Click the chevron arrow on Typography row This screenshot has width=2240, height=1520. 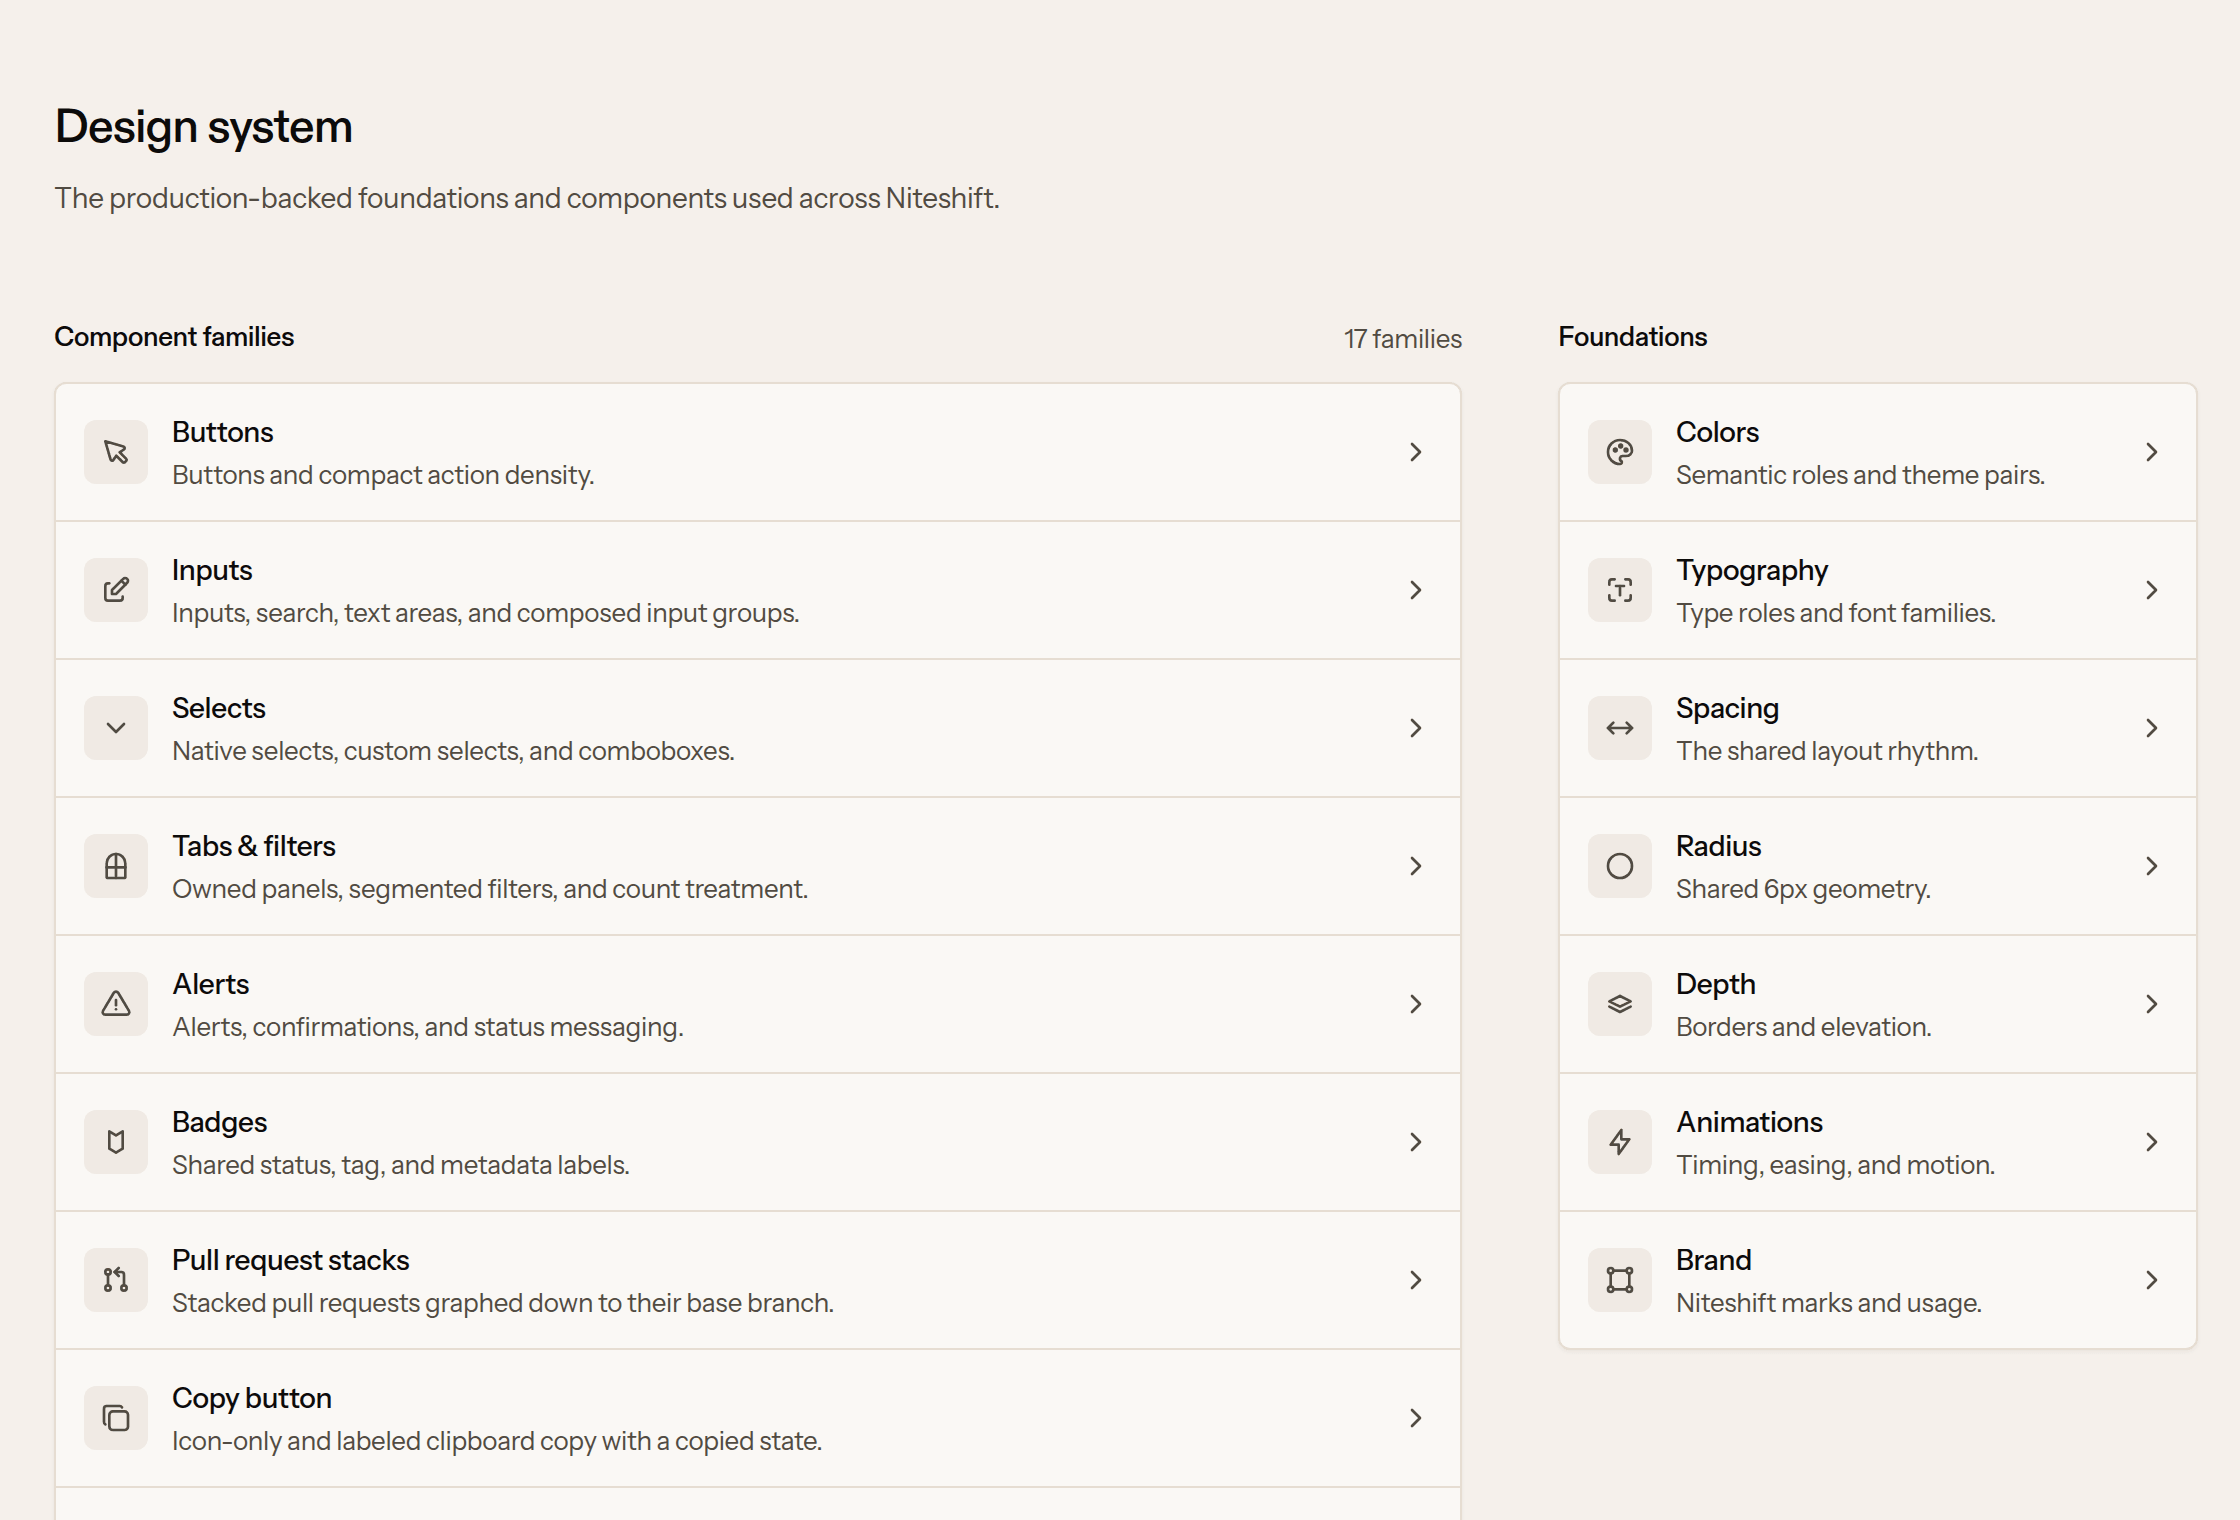click(x=2152, y=590)
